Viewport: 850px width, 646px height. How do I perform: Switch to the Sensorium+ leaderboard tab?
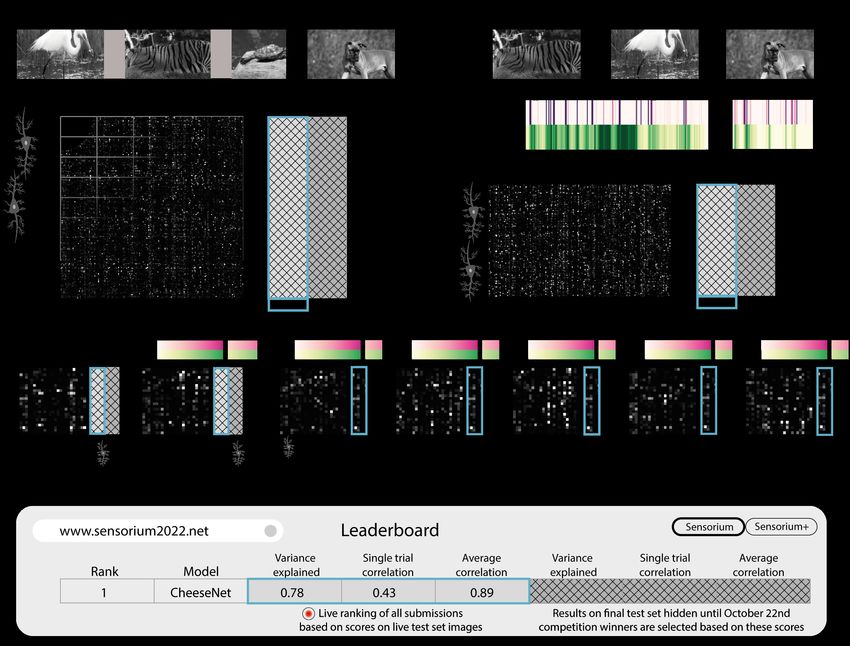pos(781,527)
